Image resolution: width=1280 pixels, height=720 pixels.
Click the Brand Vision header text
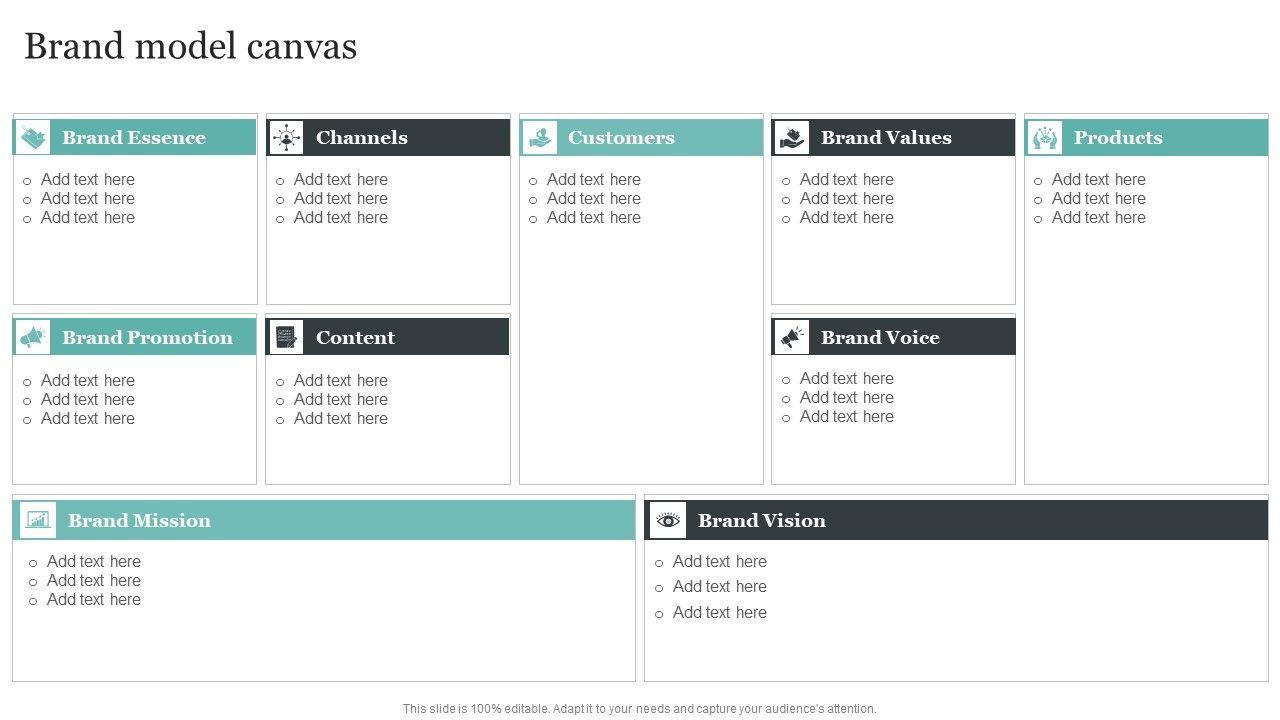click(762, 520)
